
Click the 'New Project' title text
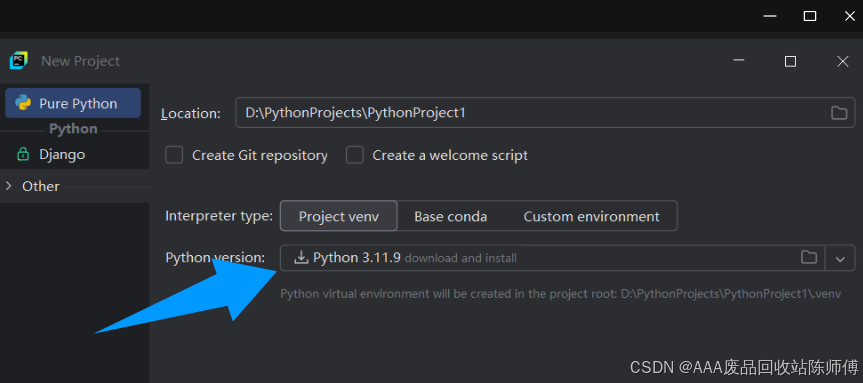[x=80, y=61]
